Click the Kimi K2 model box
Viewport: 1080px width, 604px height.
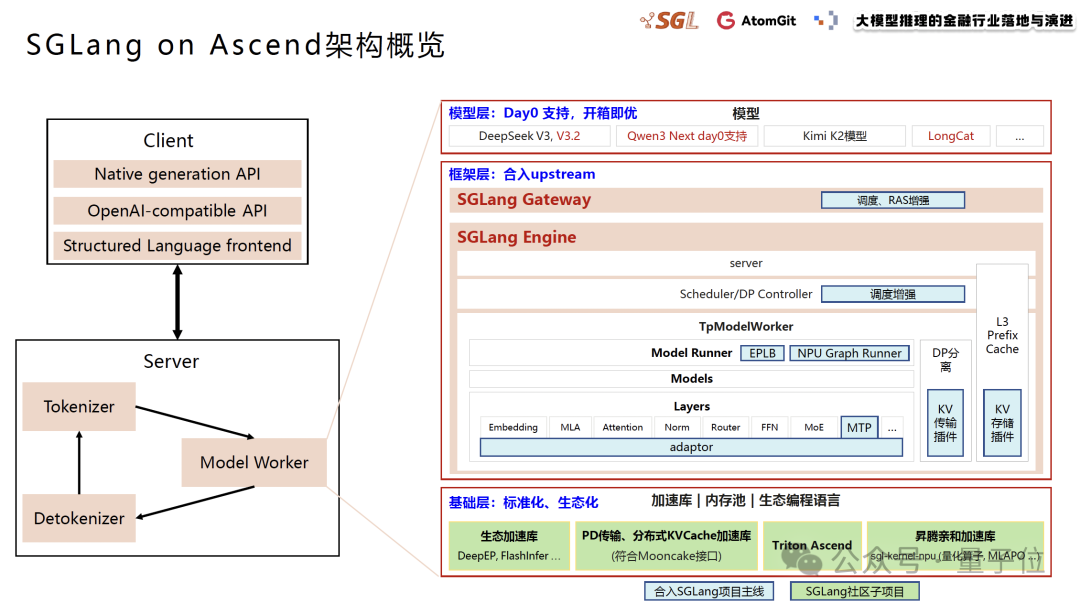[x=835, y=136]
